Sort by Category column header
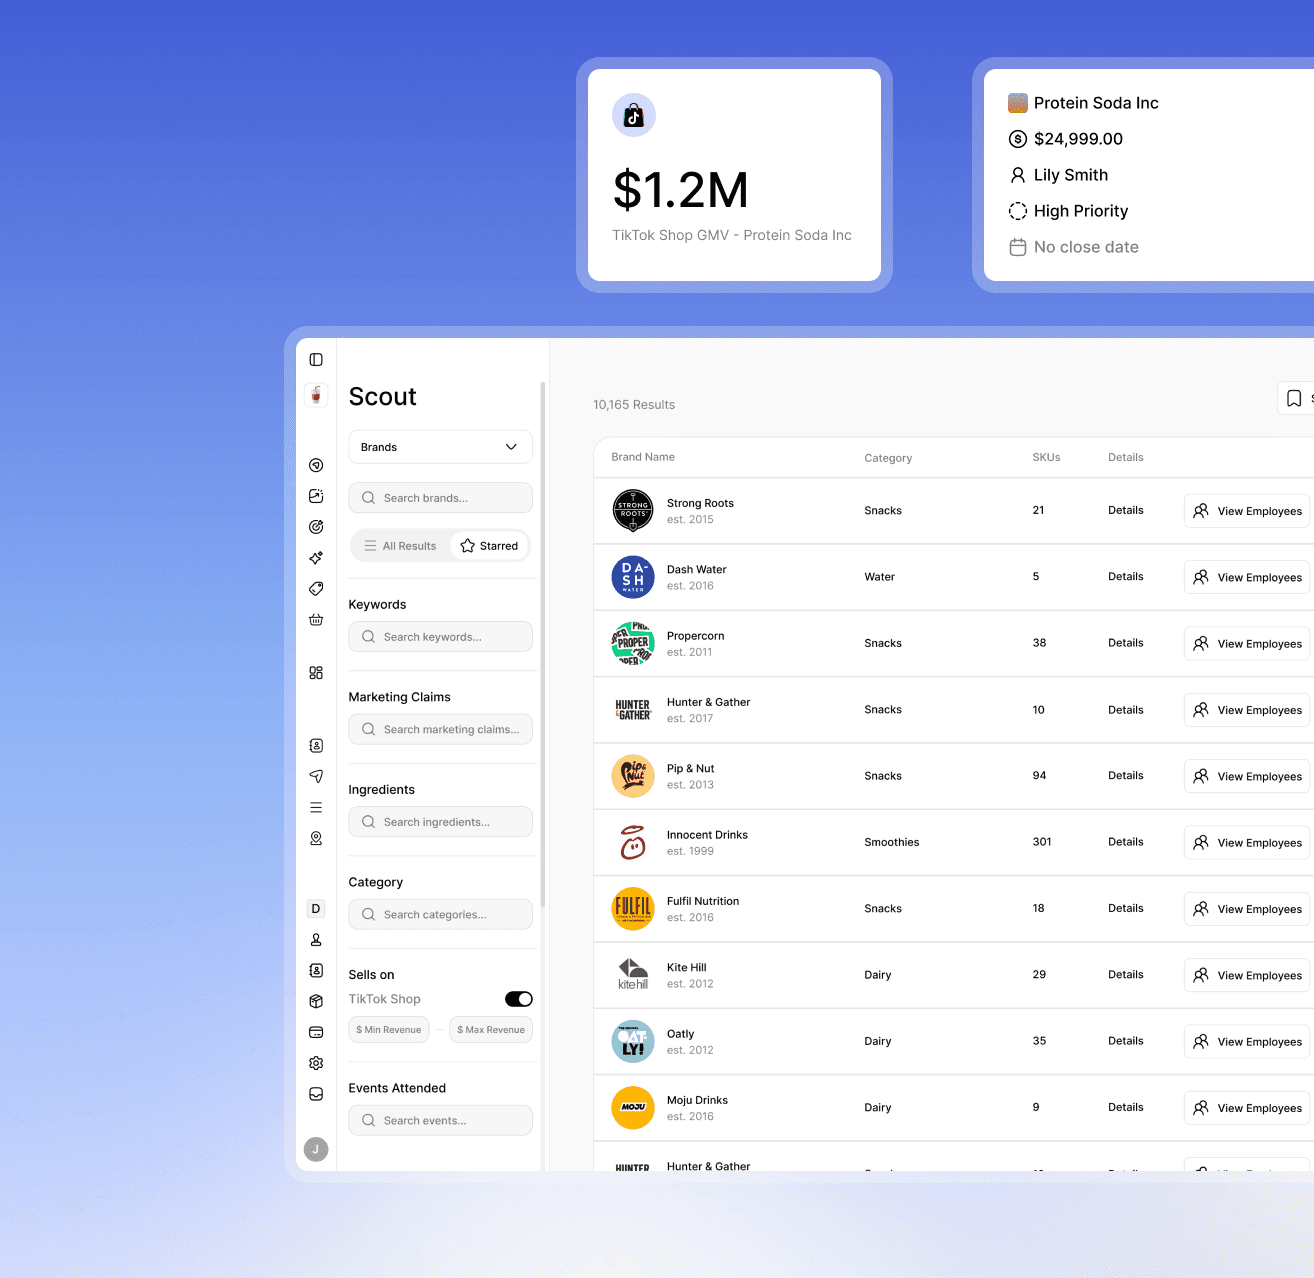 point(888,458)
